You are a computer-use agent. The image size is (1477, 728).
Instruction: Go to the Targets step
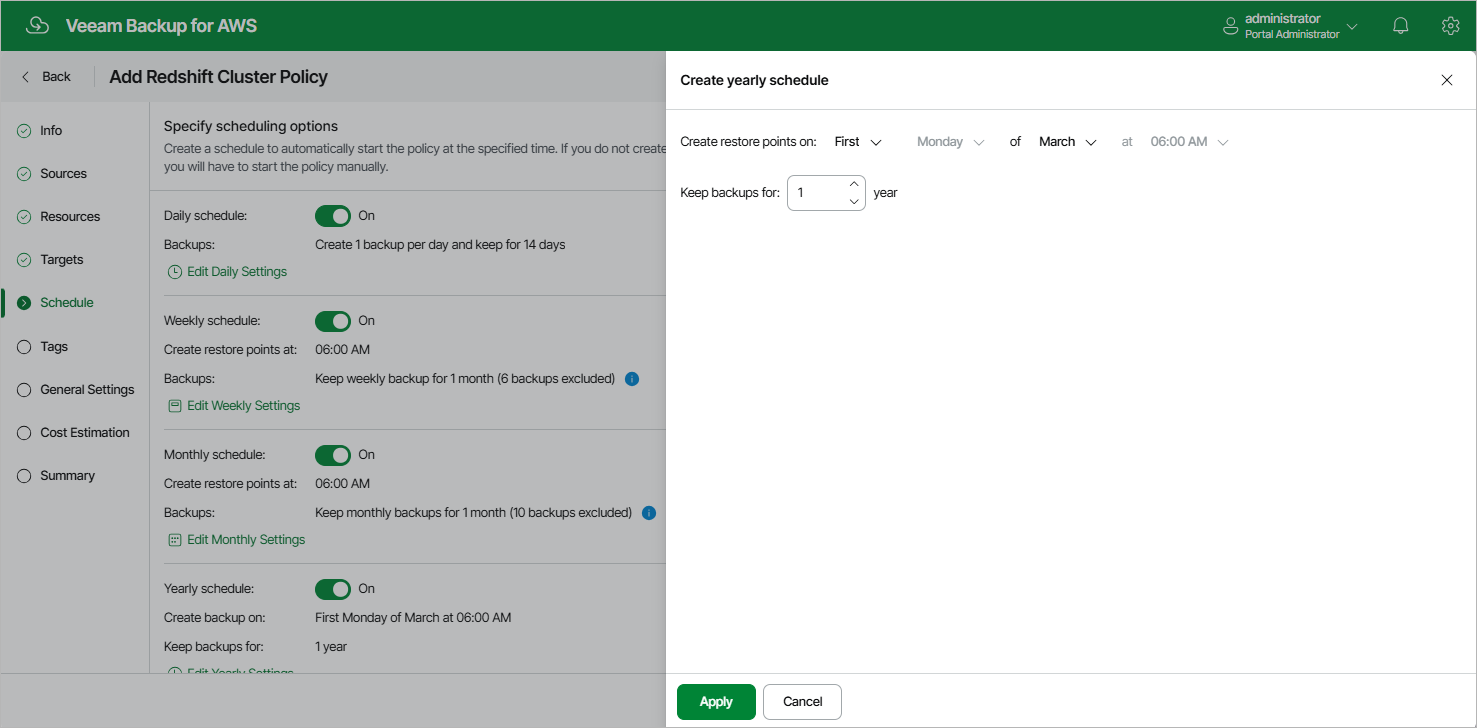62,260
